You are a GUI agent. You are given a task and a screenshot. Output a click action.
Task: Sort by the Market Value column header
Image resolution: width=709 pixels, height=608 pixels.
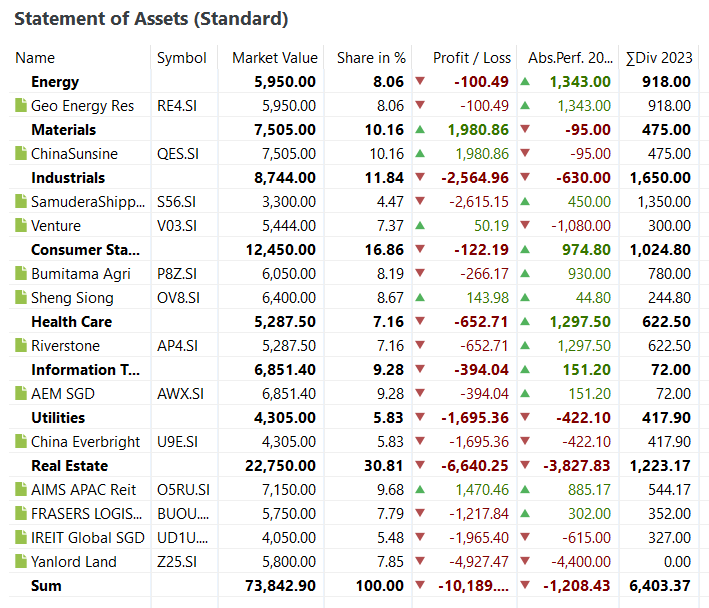click(274, 58)
